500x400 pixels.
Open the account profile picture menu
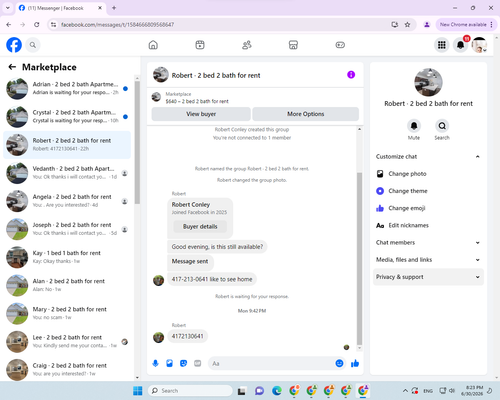point(479,45)
